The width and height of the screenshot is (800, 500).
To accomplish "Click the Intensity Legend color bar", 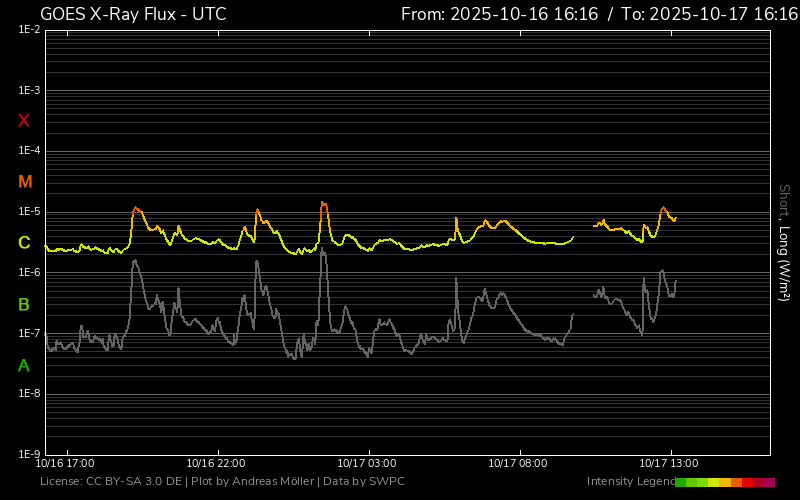I will click(724, 482).
